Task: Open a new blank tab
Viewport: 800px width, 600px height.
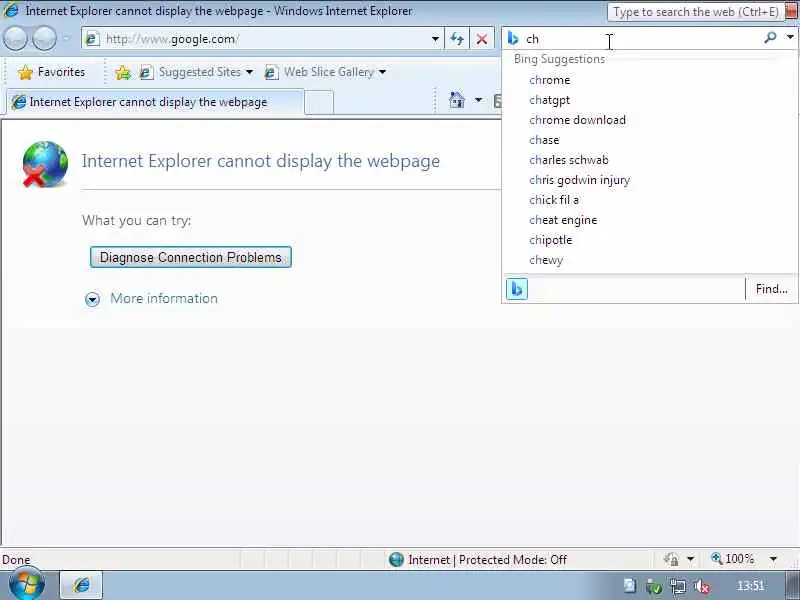Action: coord(319,103)
